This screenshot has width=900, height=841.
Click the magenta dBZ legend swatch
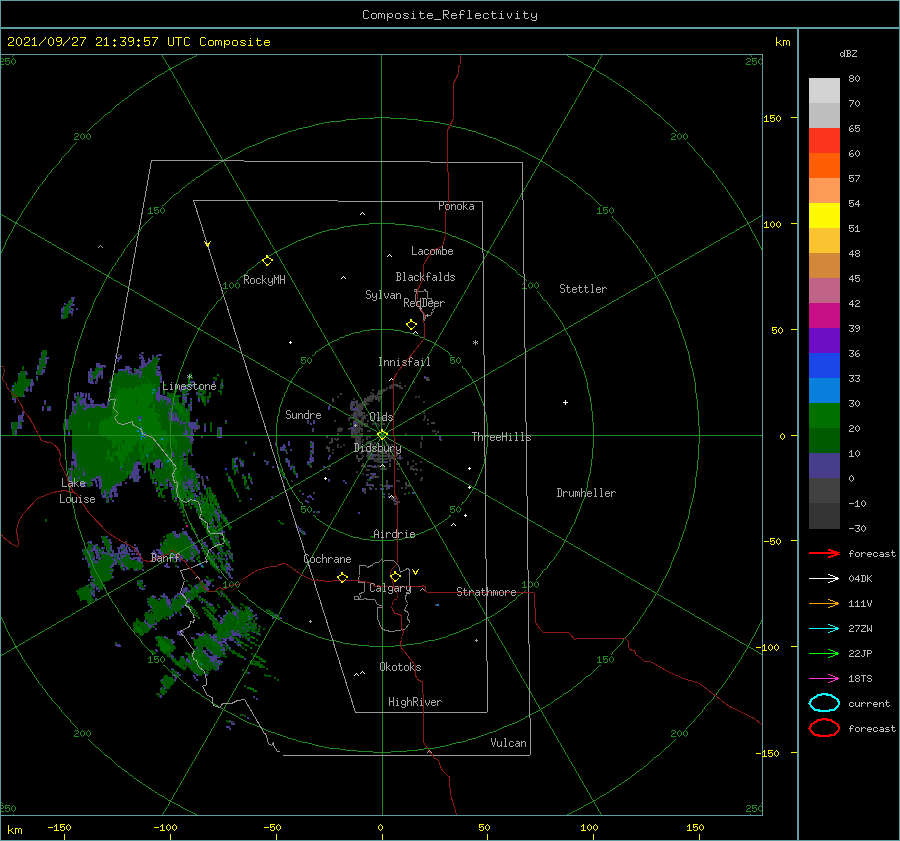[x=824, y=315]
